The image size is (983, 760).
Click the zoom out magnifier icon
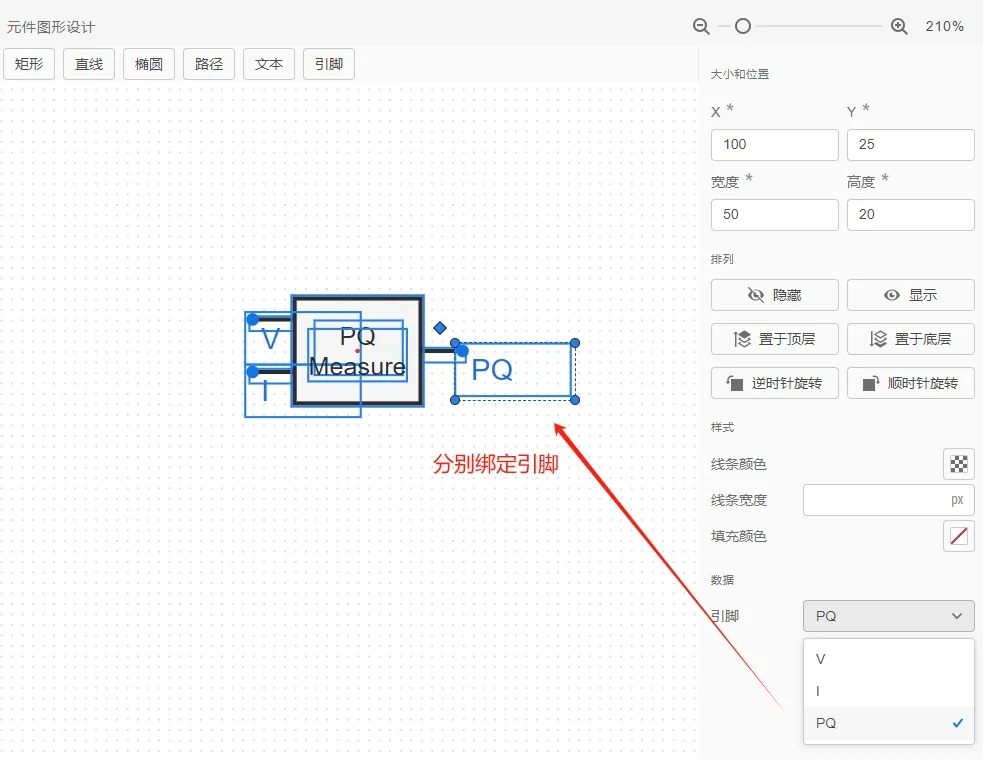coord(701,27)
